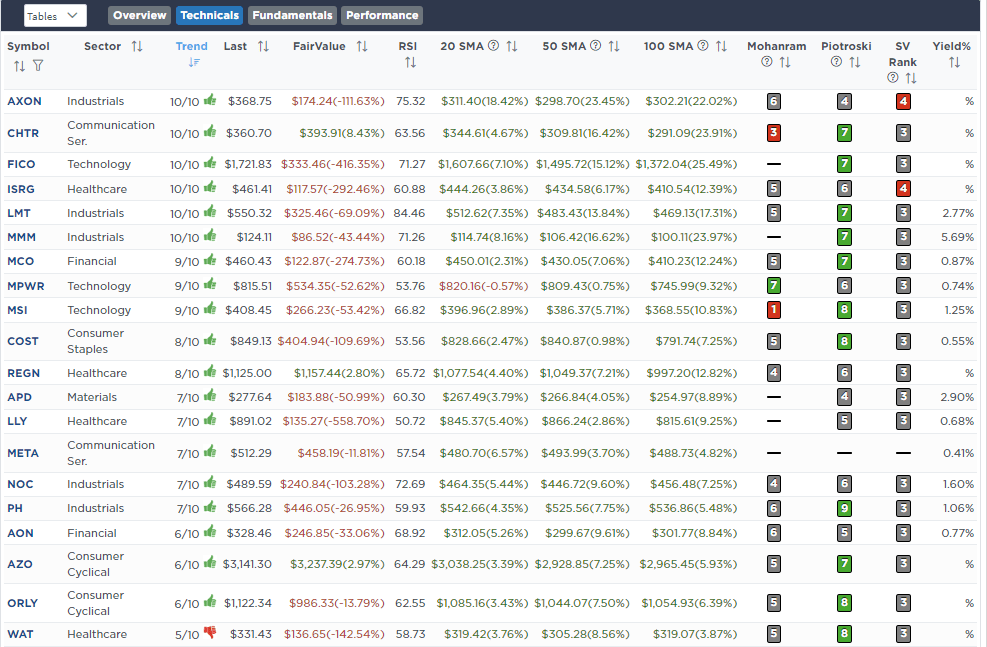This screenshot has width=987, height=647.
Task: Click CHTR red Mohanram badge 3
Action: [774, 133]
